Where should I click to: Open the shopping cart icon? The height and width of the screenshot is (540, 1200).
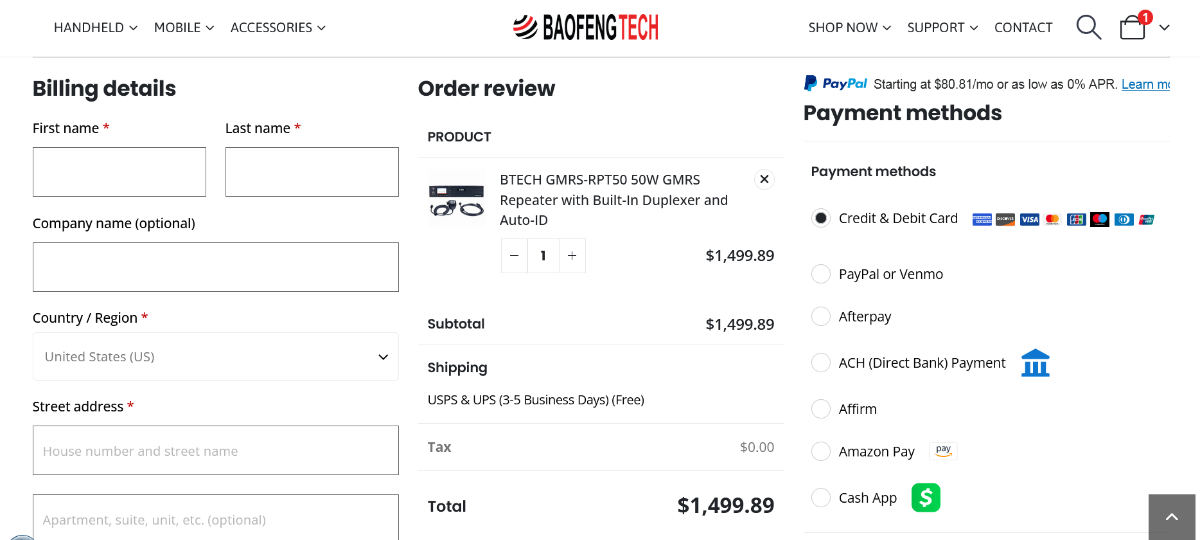click(x=1133, y=27)
